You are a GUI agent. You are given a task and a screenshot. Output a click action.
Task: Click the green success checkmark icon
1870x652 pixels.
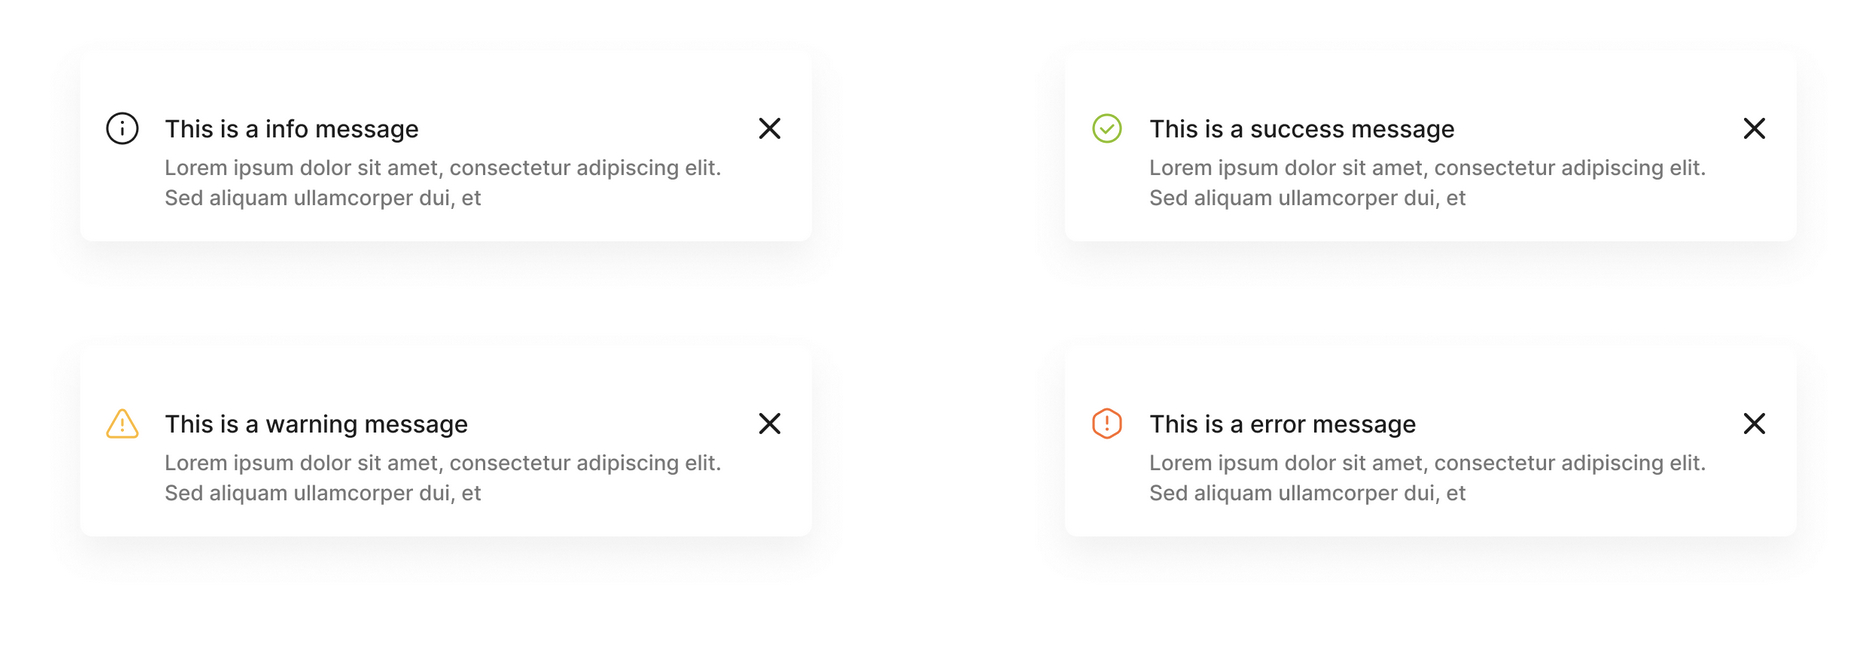[1107, 129]
